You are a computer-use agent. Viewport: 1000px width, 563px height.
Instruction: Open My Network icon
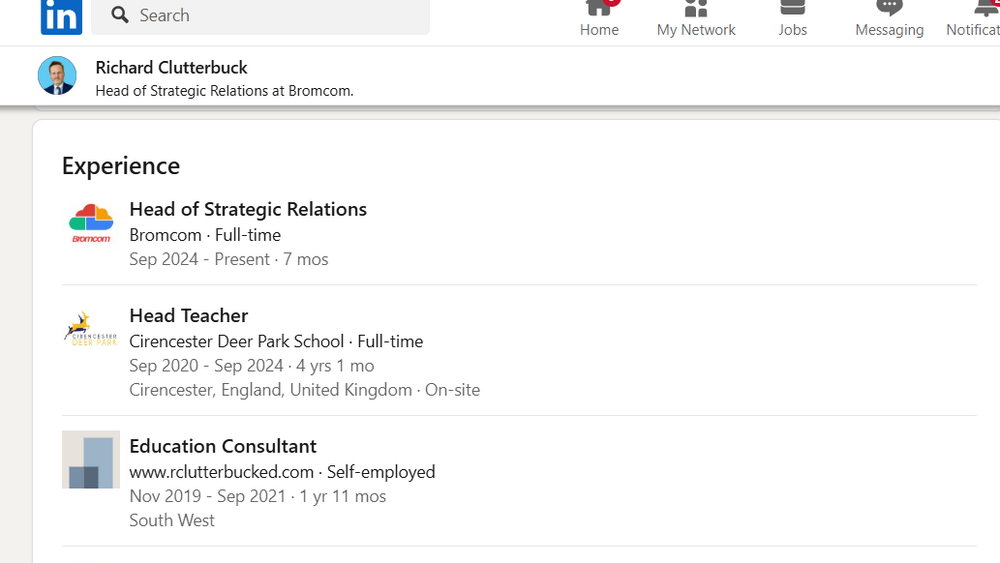point(696,9)
